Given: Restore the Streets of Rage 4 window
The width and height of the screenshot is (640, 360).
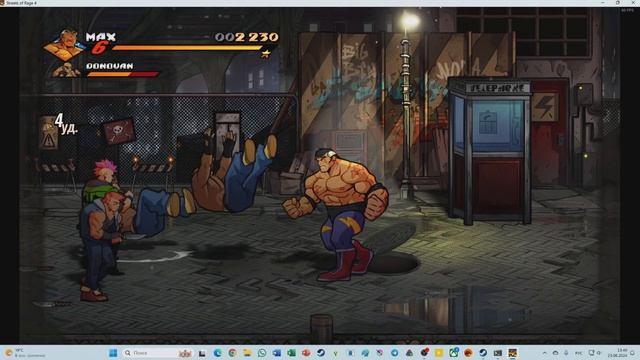Looking at the screenshot, I should click(x=618, y=3).
